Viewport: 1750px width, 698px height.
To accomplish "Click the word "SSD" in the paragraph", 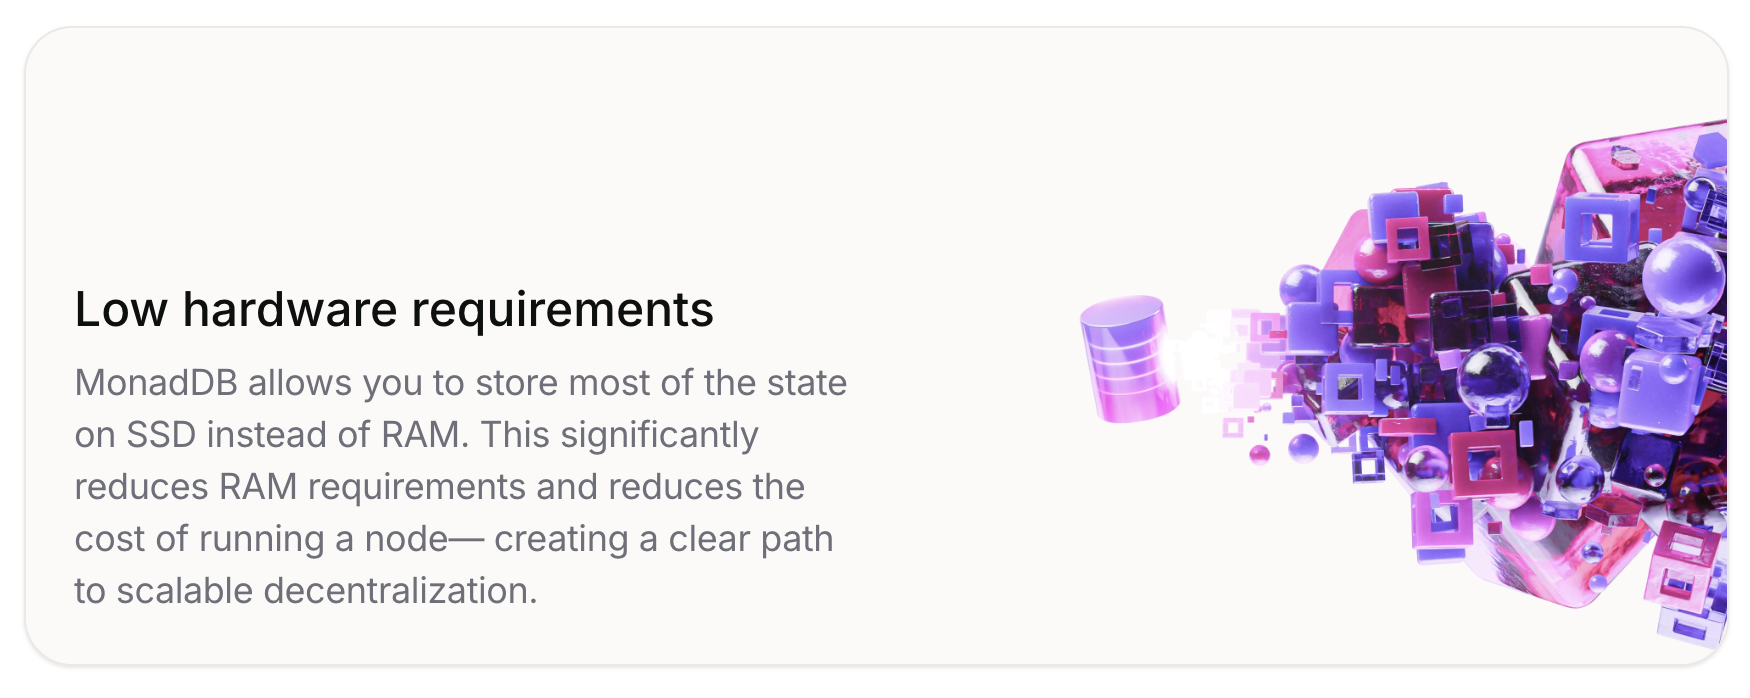I will click(x=160, y=435).
